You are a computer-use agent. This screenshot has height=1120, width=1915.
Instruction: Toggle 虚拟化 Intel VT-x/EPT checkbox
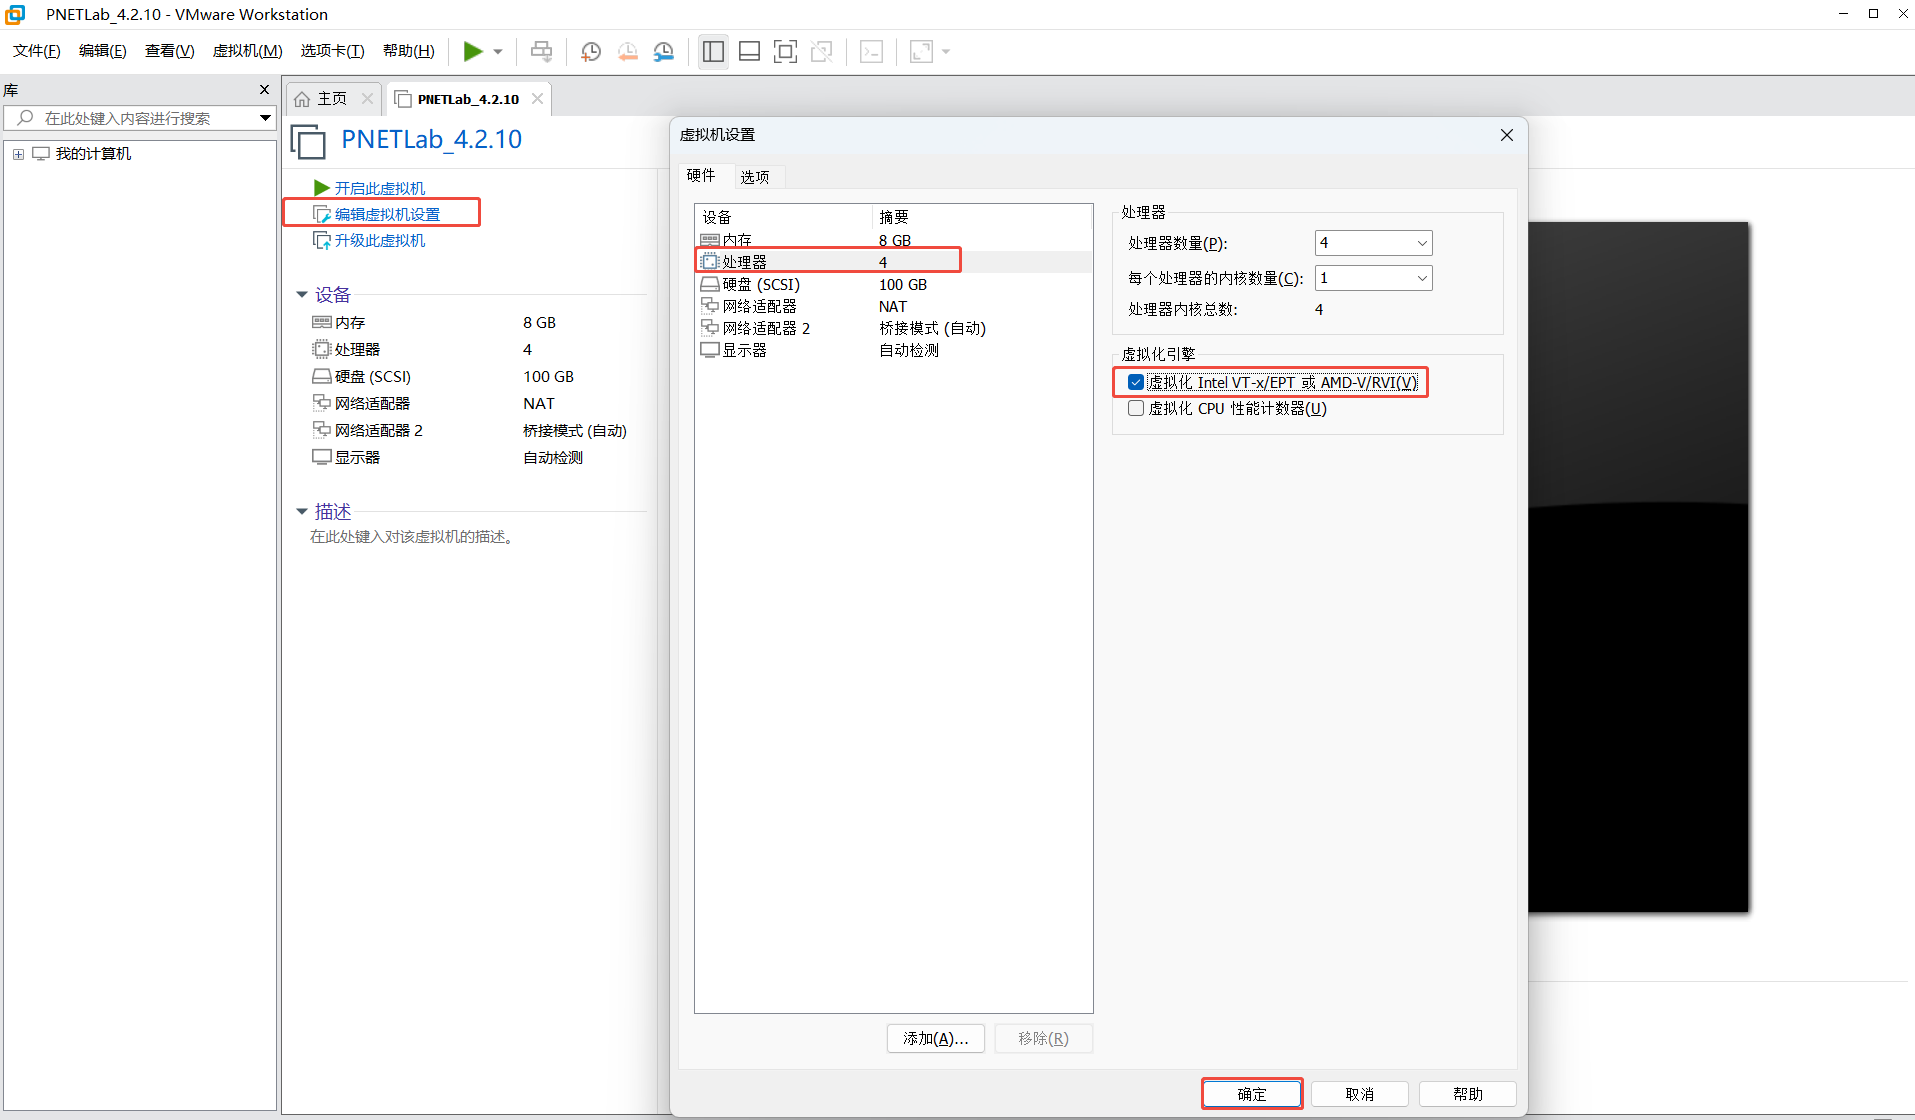1136,382
